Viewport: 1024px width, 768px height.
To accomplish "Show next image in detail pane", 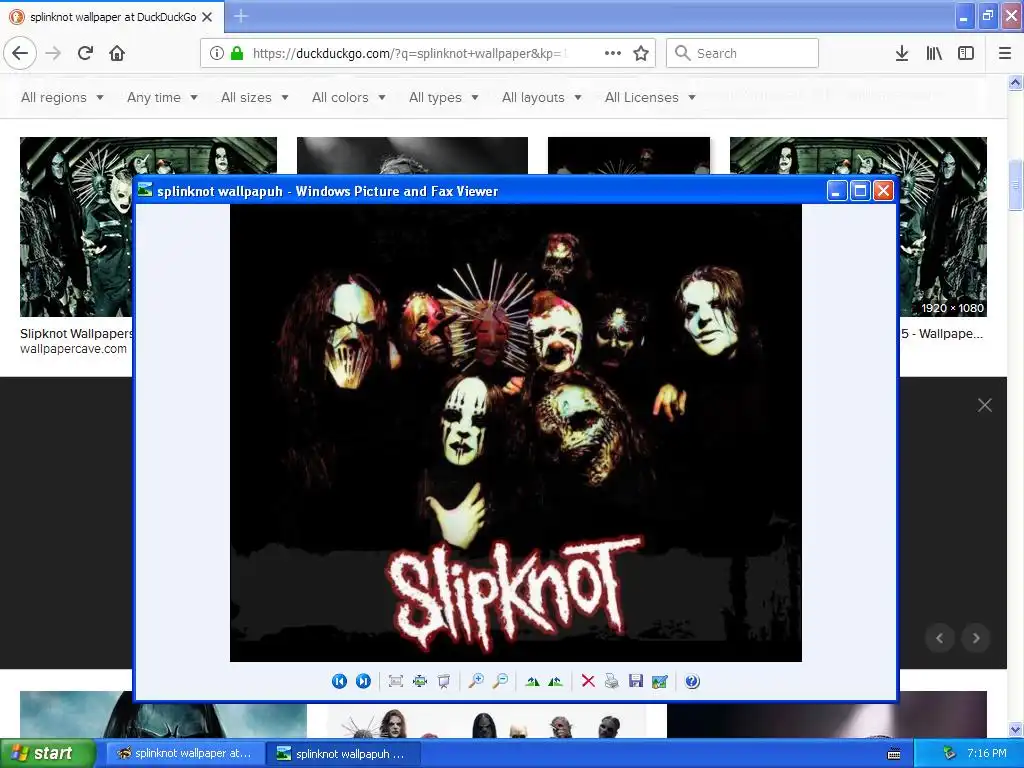I will (x=976, y=638).
